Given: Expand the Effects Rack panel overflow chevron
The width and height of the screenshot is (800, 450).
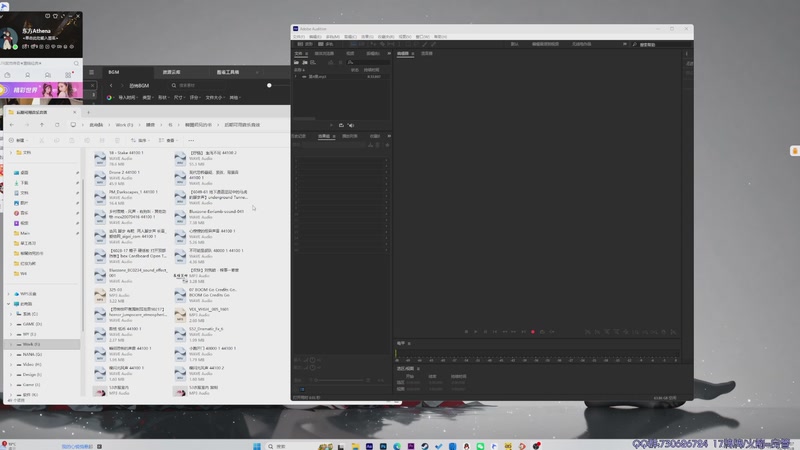Looking at the screenshot, I should pyautogui.click(x=389, y=136).
